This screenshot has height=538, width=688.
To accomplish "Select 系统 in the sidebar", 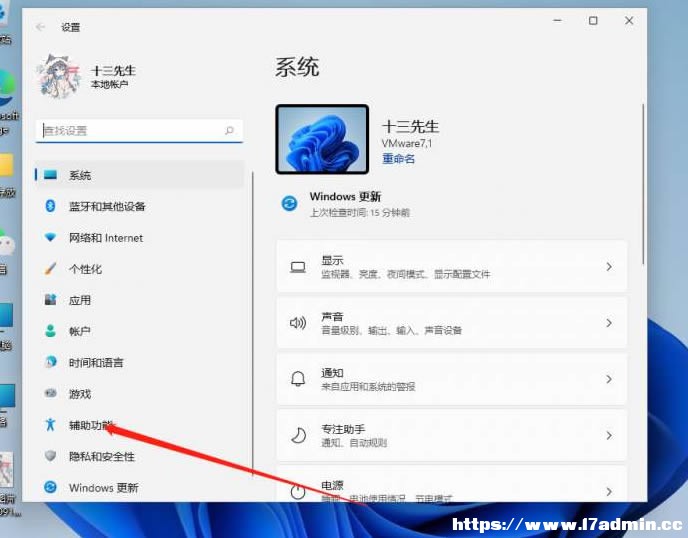I will click(139, 175).
